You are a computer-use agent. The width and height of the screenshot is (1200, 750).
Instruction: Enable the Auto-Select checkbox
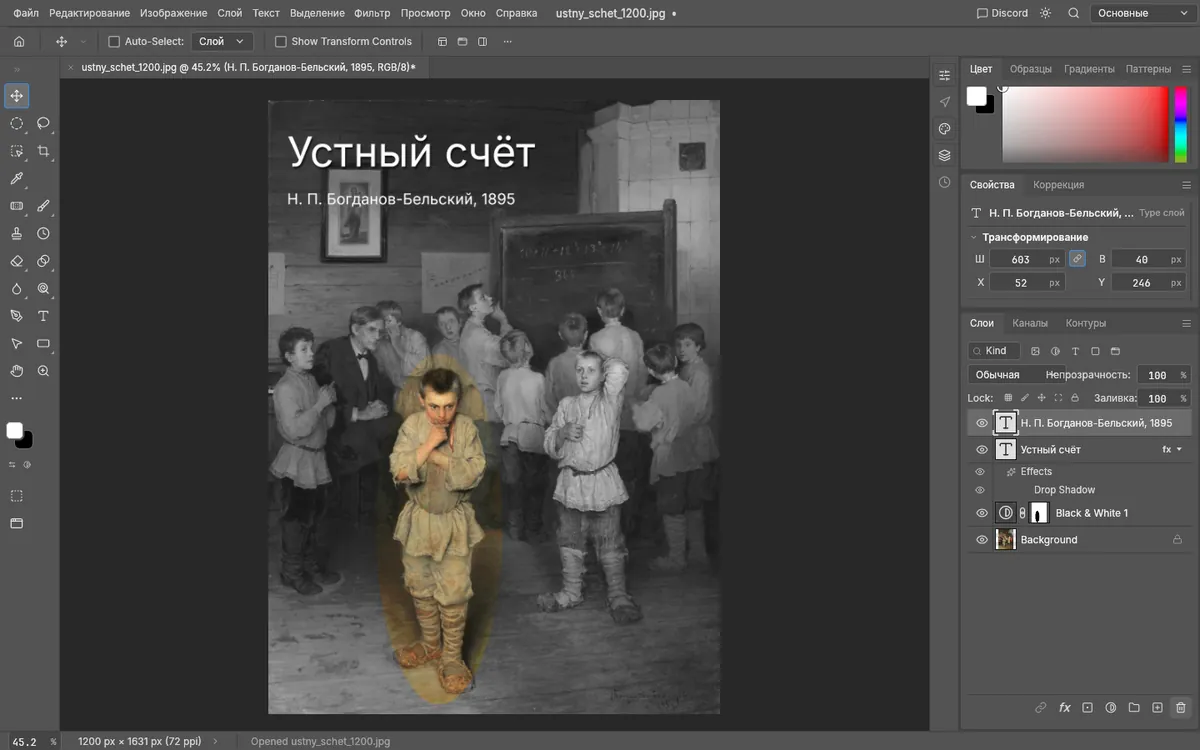click(114, 42)
